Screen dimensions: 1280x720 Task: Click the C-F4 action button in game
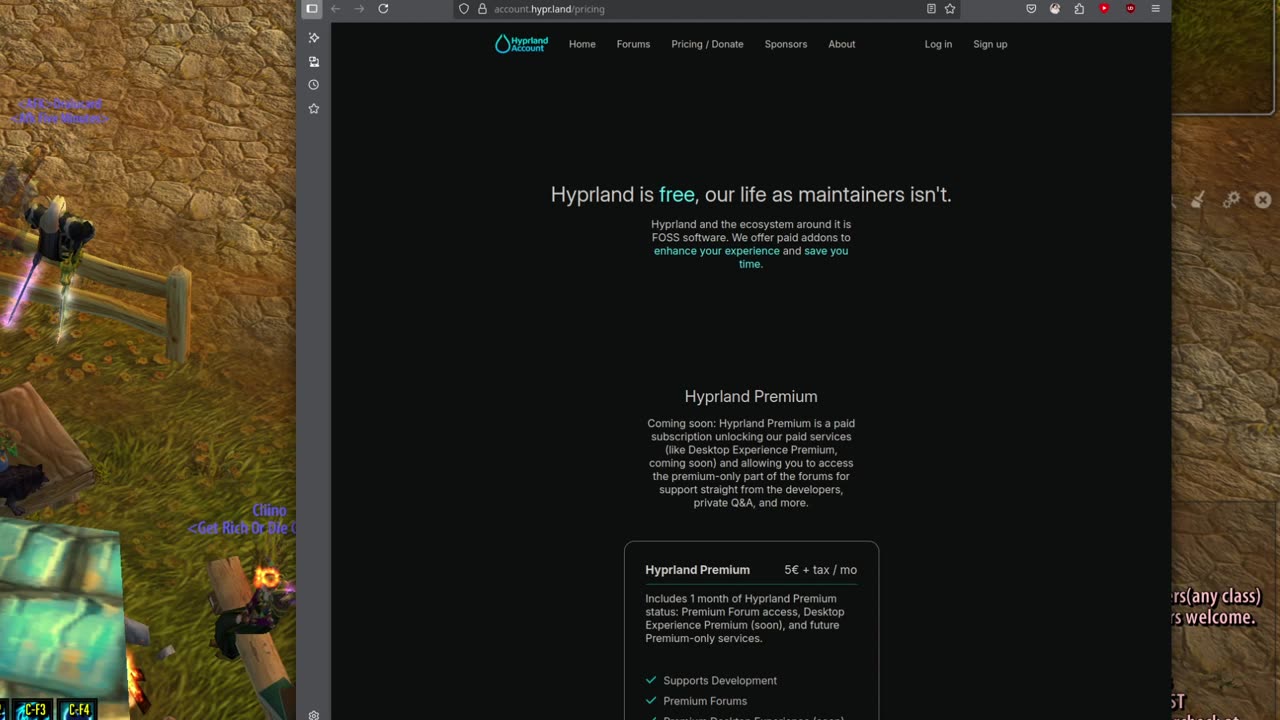78,709
